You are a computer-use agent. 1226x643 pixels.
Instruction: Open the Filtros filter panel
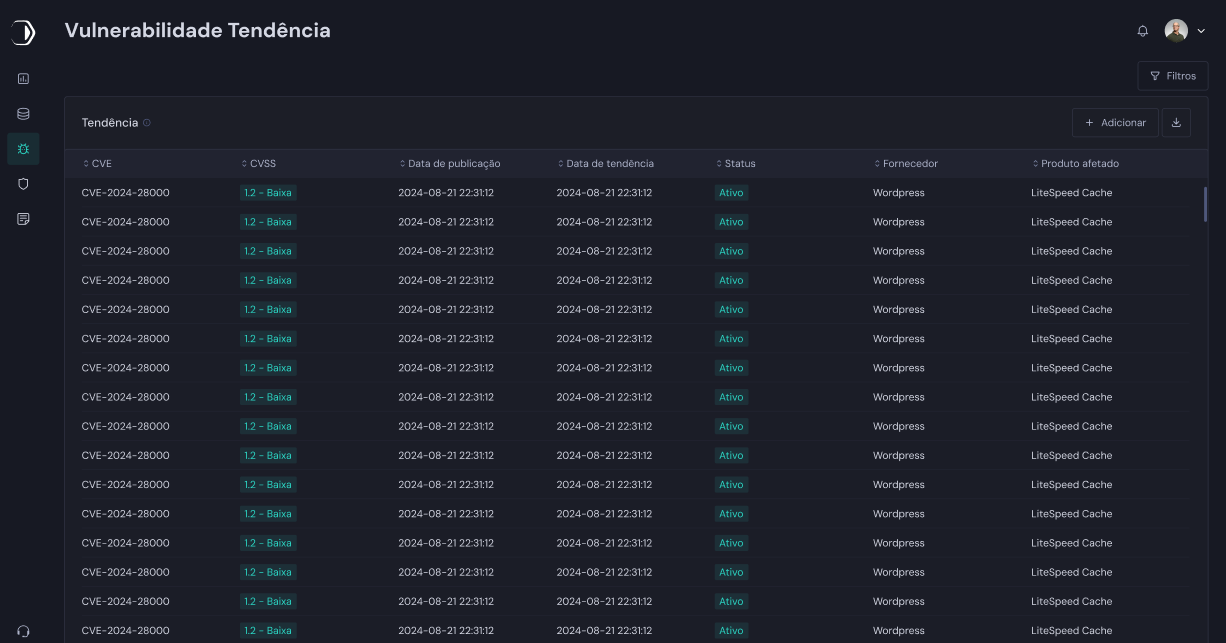(1172, 76)
